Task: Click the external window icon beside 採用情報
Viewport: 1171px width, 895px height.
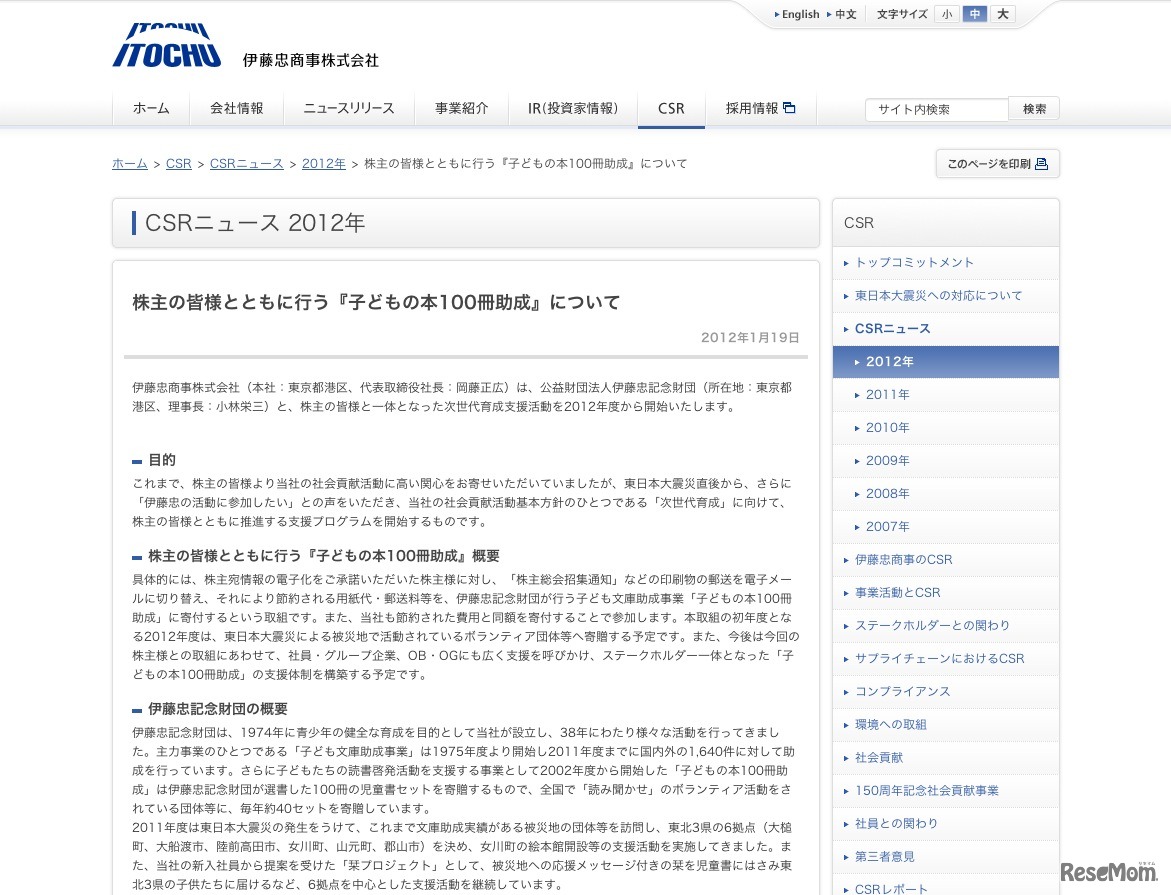Action: tap(789, 108)
